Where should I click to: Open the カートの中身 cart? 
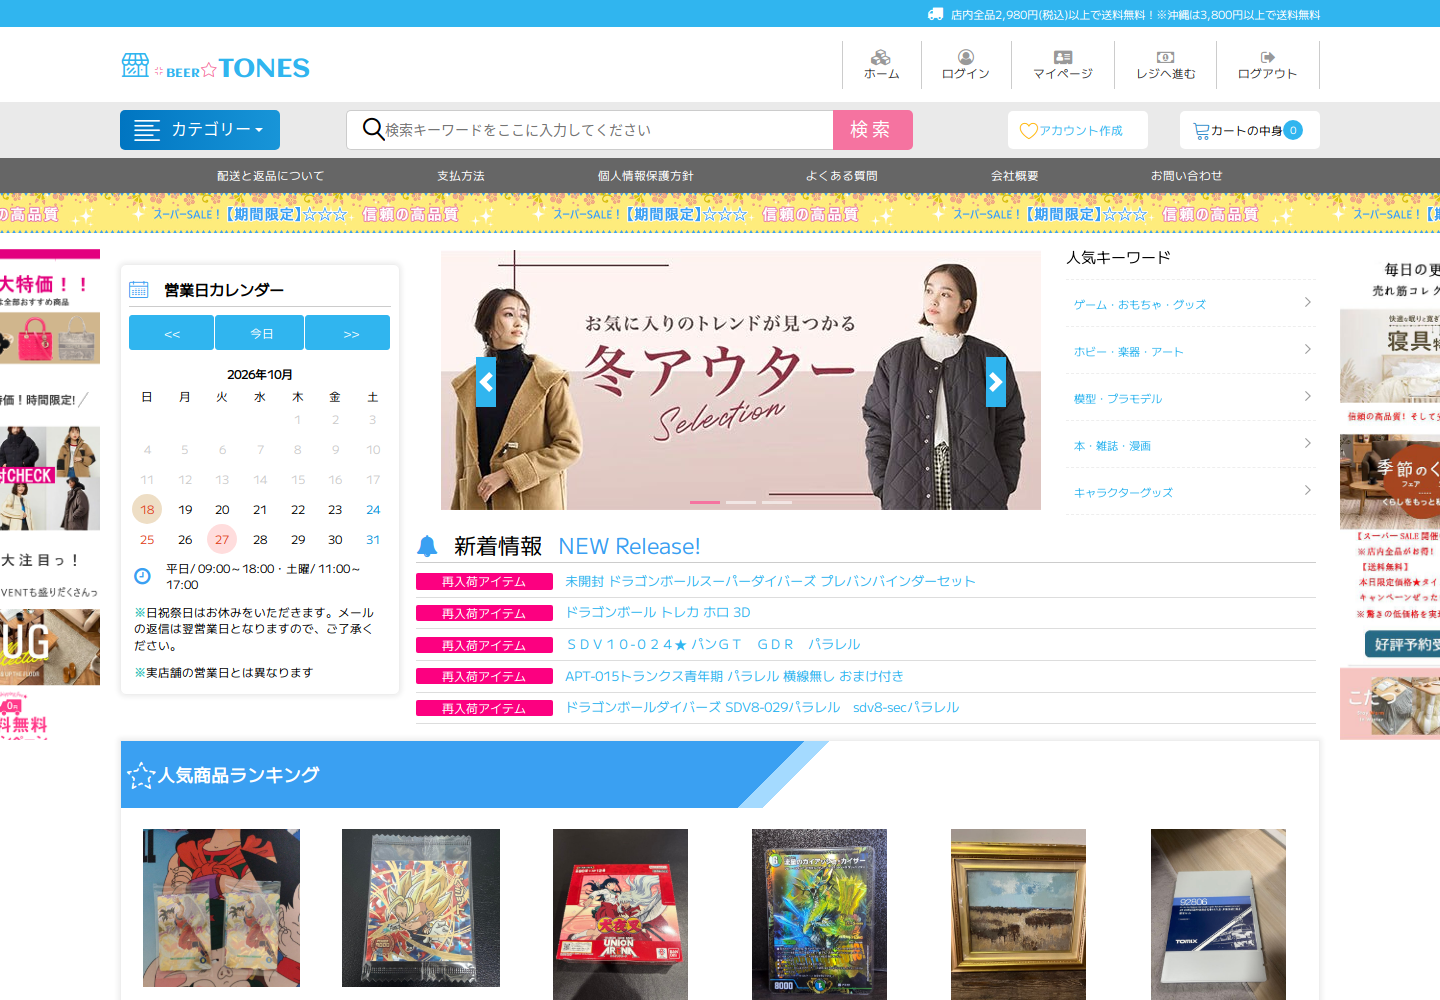coord(1250,130)
